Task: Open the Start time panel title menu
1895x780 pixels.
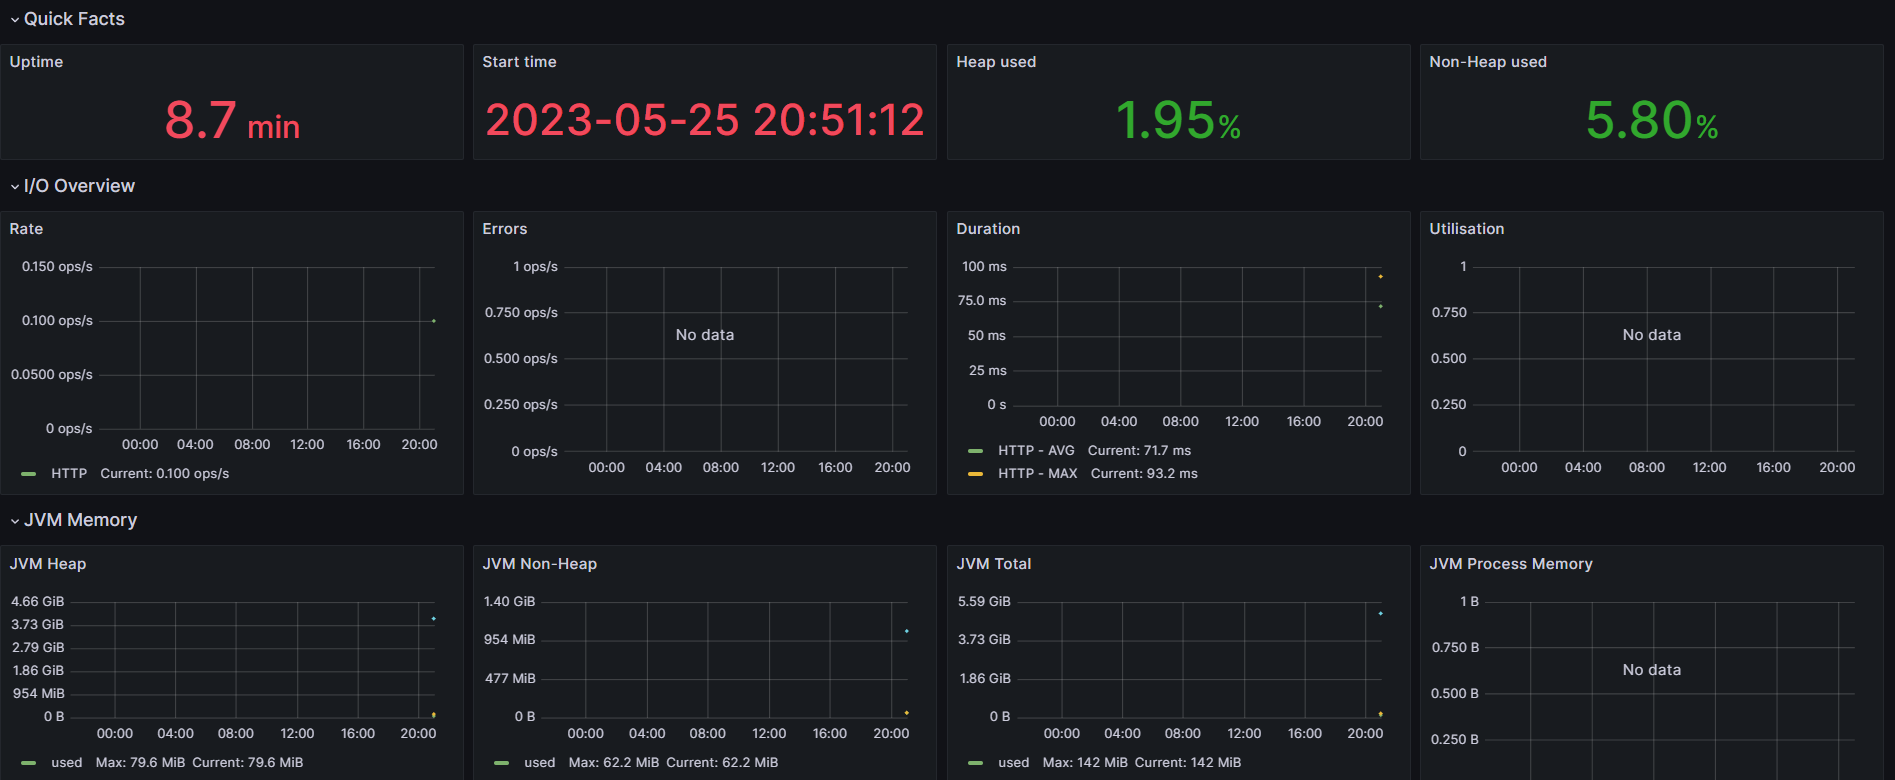Action: pos(519,62)
